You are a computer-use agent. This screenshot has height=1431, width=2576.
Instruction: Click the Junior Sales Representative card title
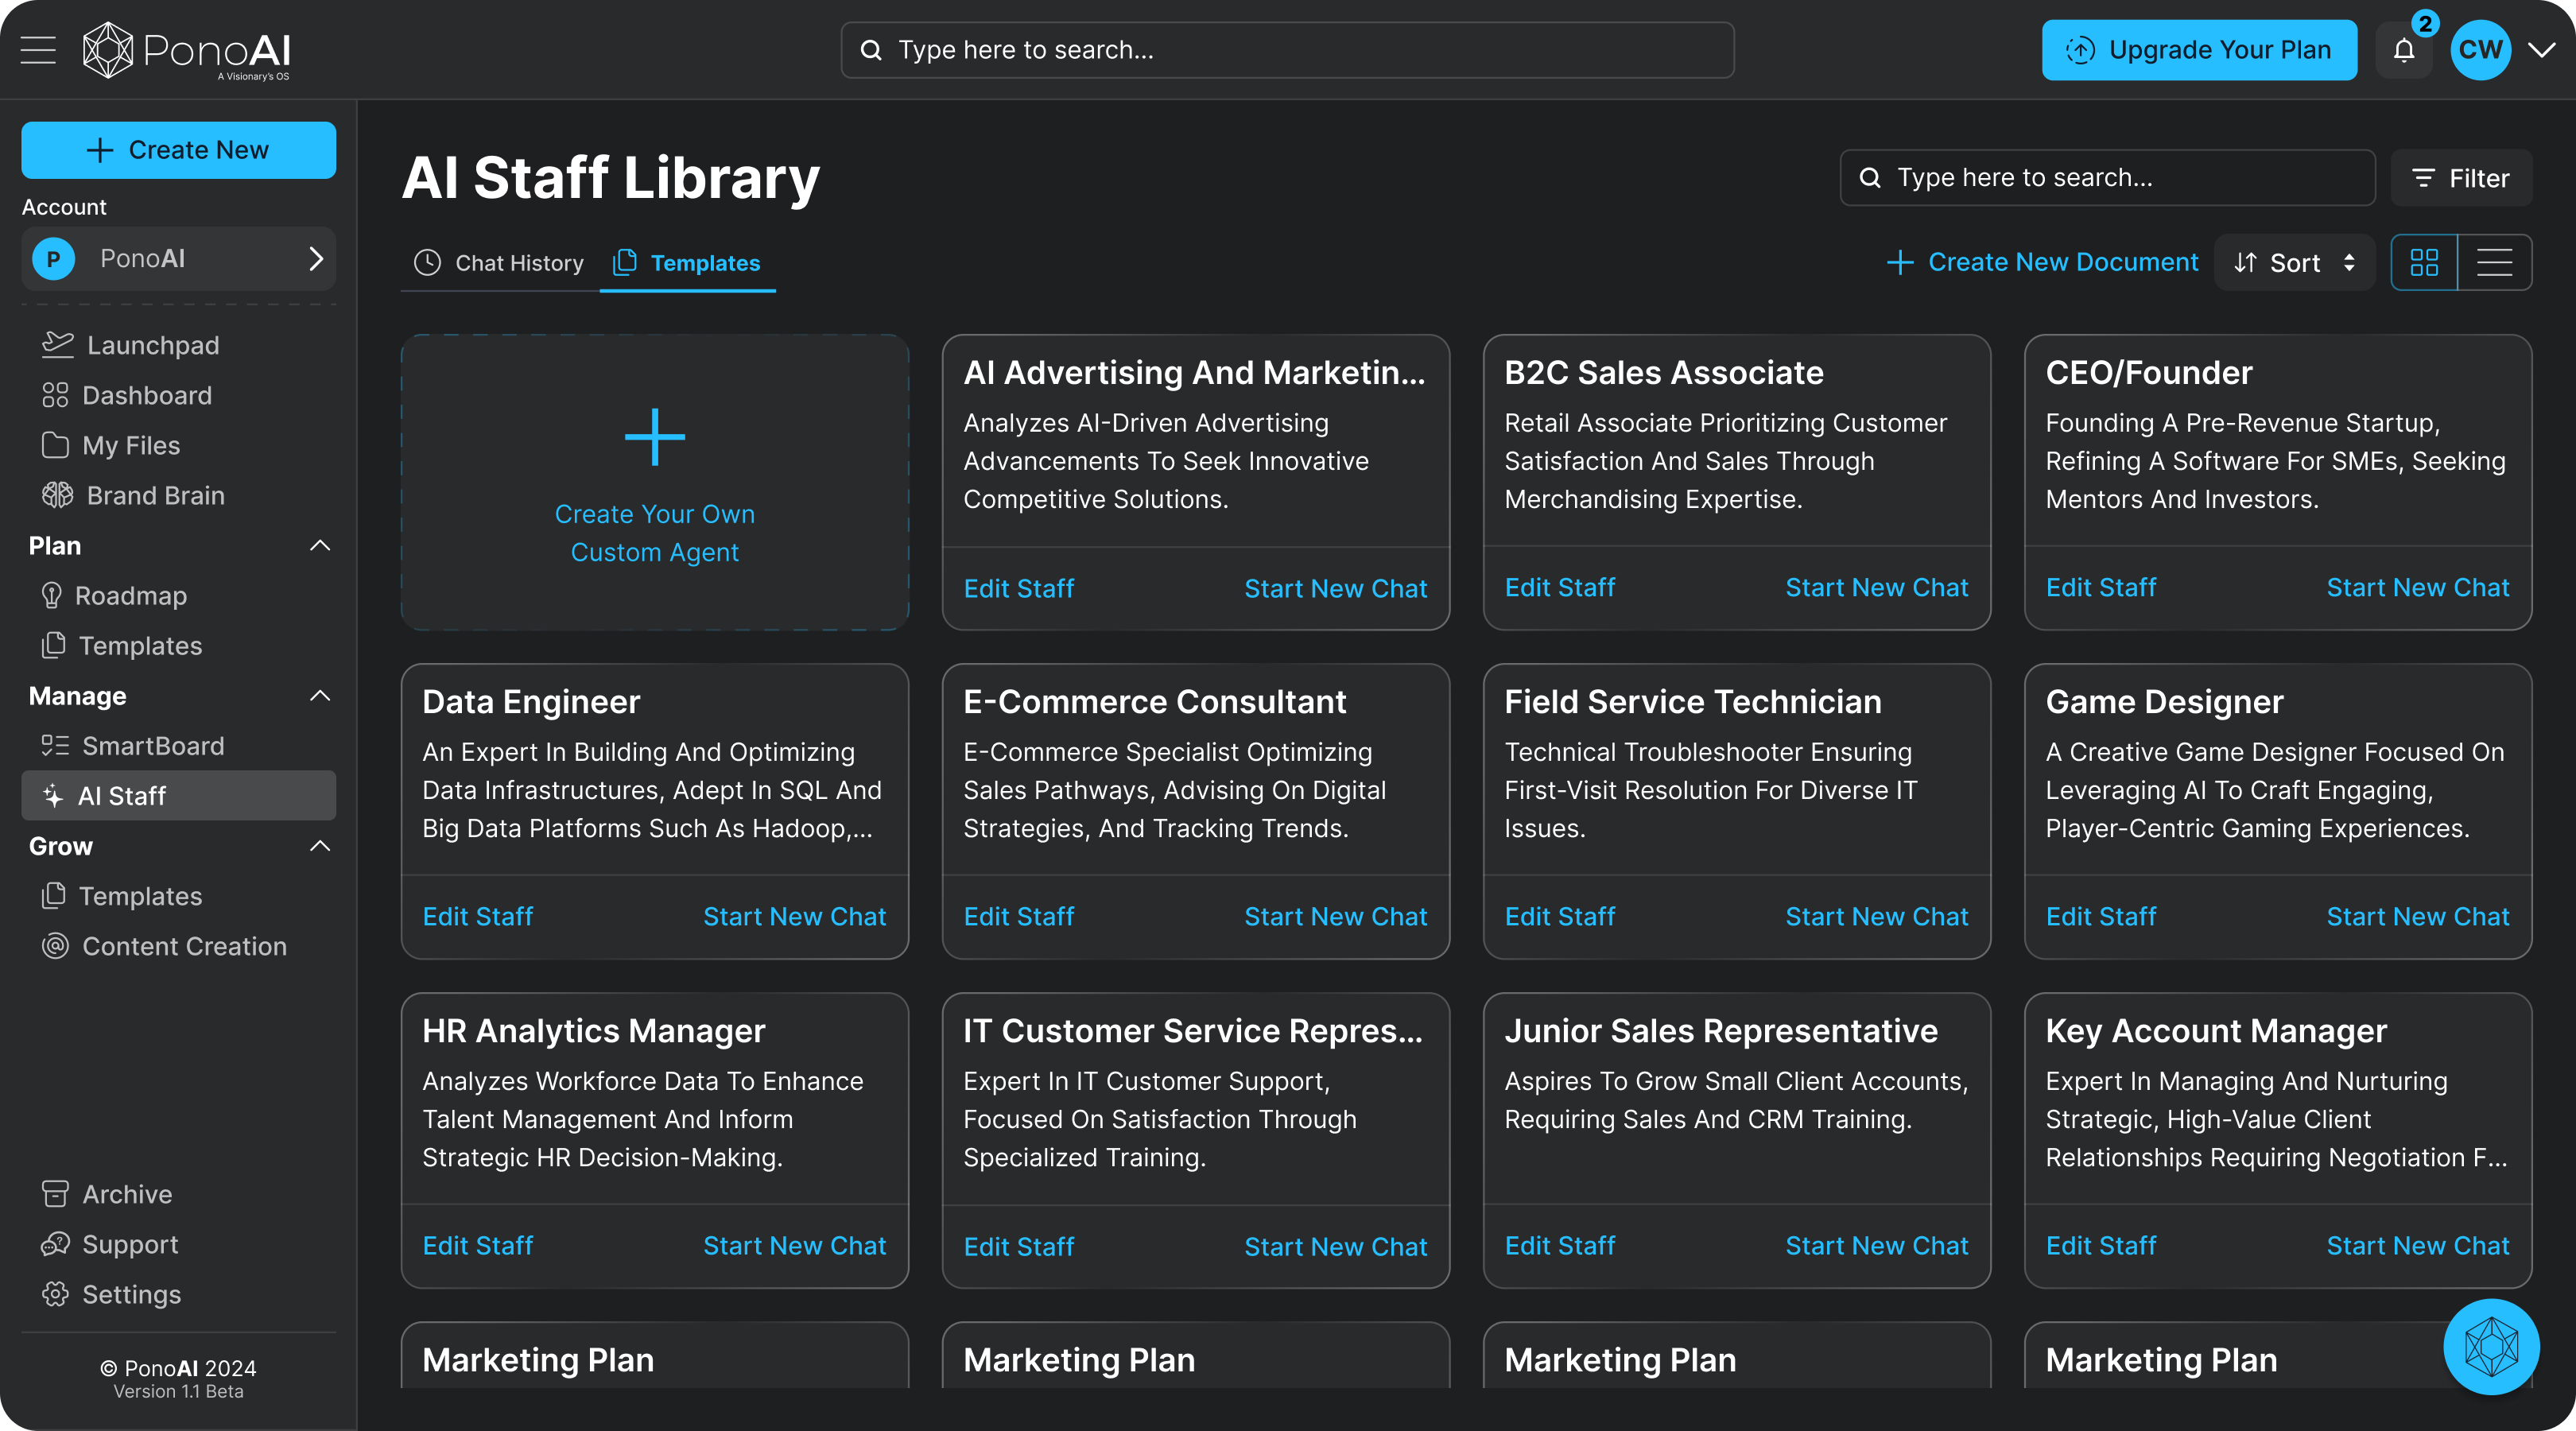[1720, 1030]
